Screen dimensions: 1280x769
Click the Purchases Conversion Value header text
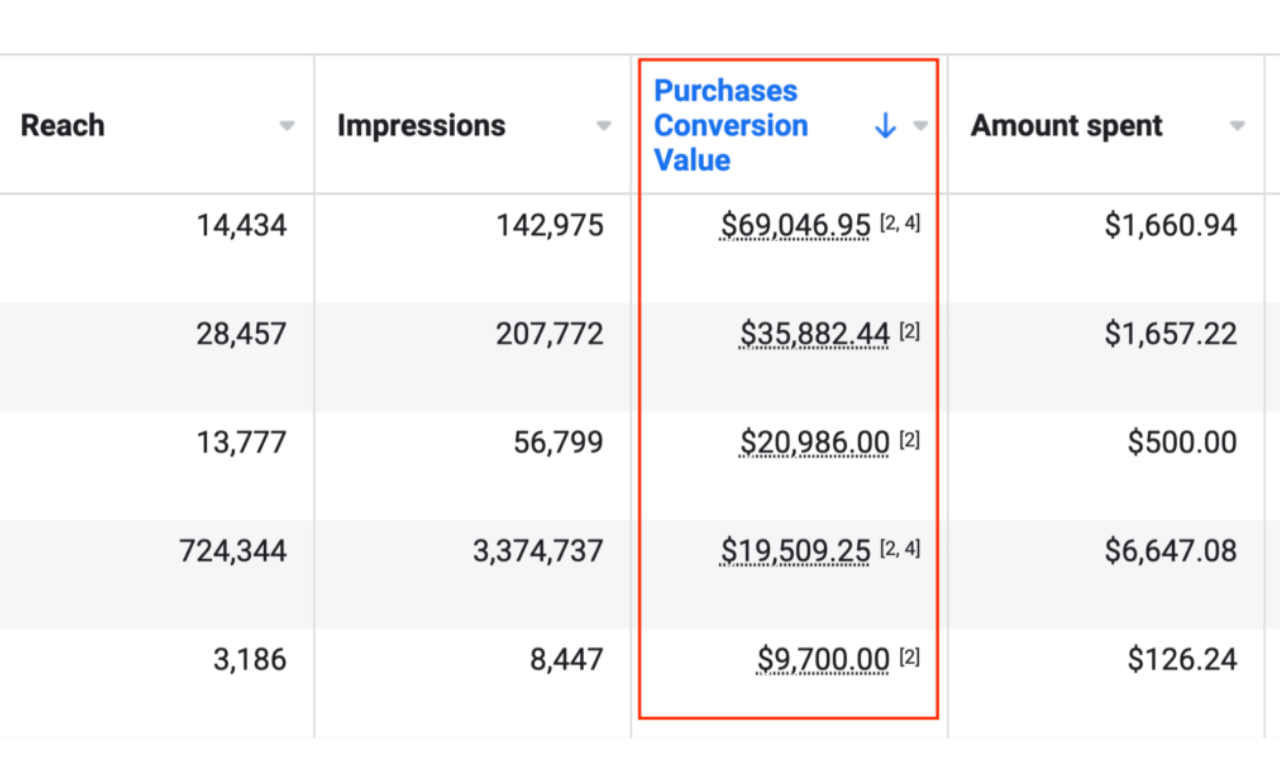(x=730, y=126)
